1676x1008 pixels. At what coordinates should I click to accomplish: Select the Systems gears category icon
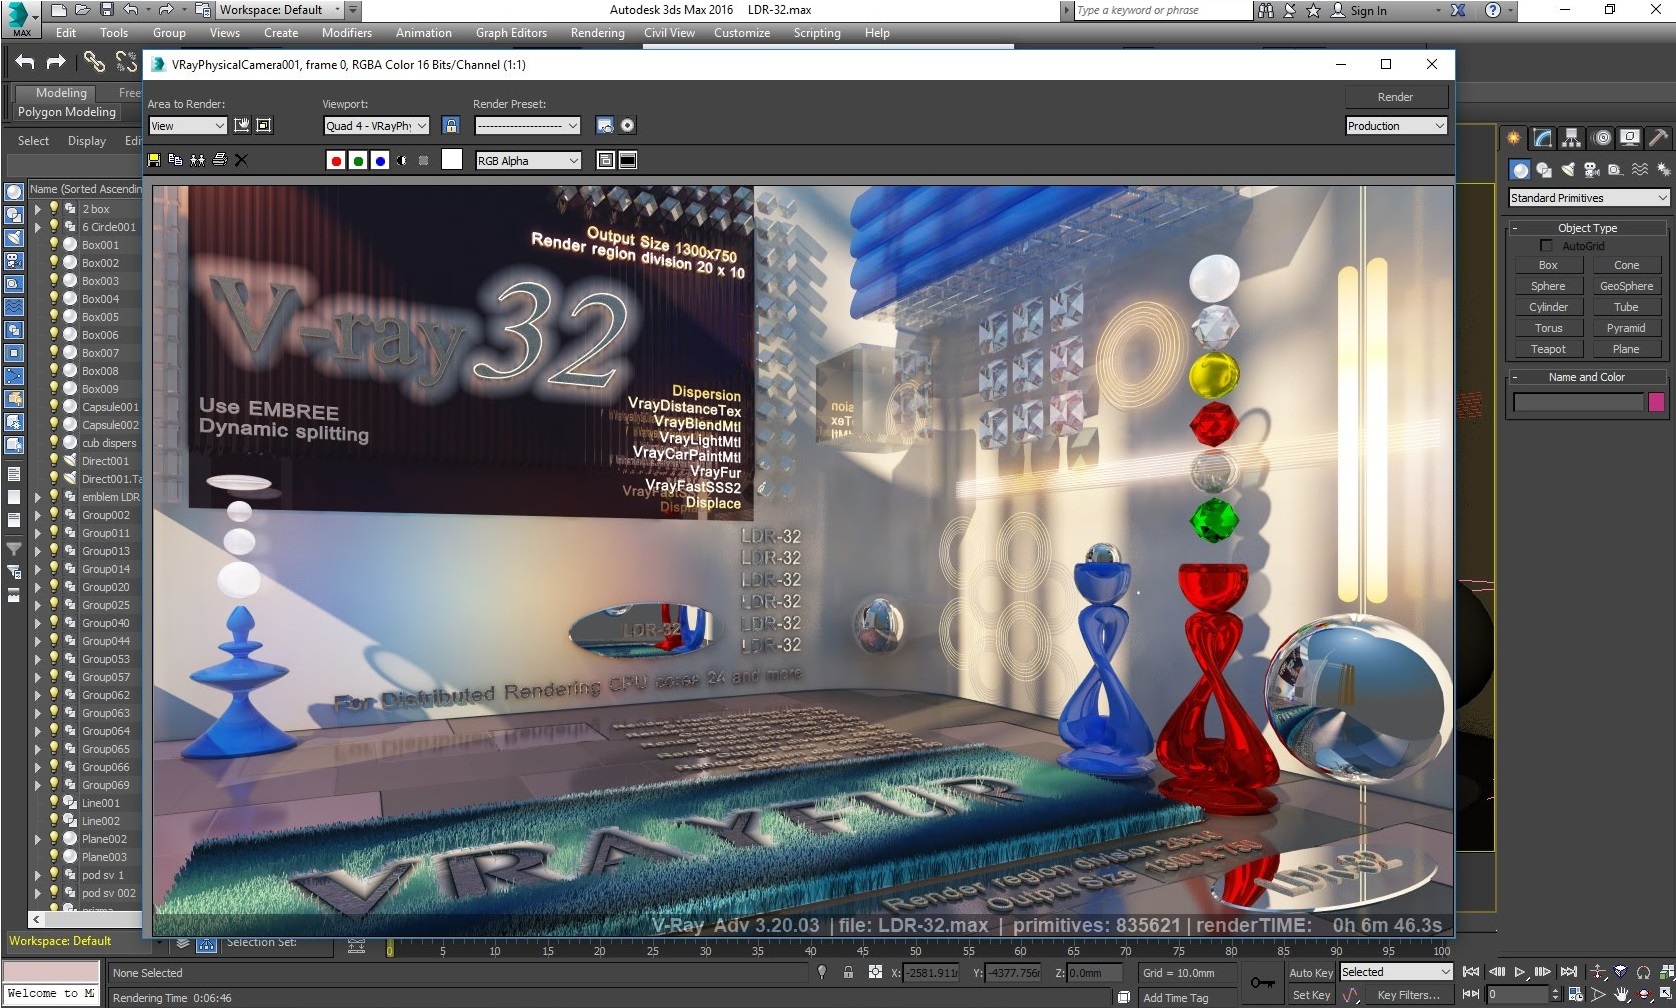pos(1664,170)
